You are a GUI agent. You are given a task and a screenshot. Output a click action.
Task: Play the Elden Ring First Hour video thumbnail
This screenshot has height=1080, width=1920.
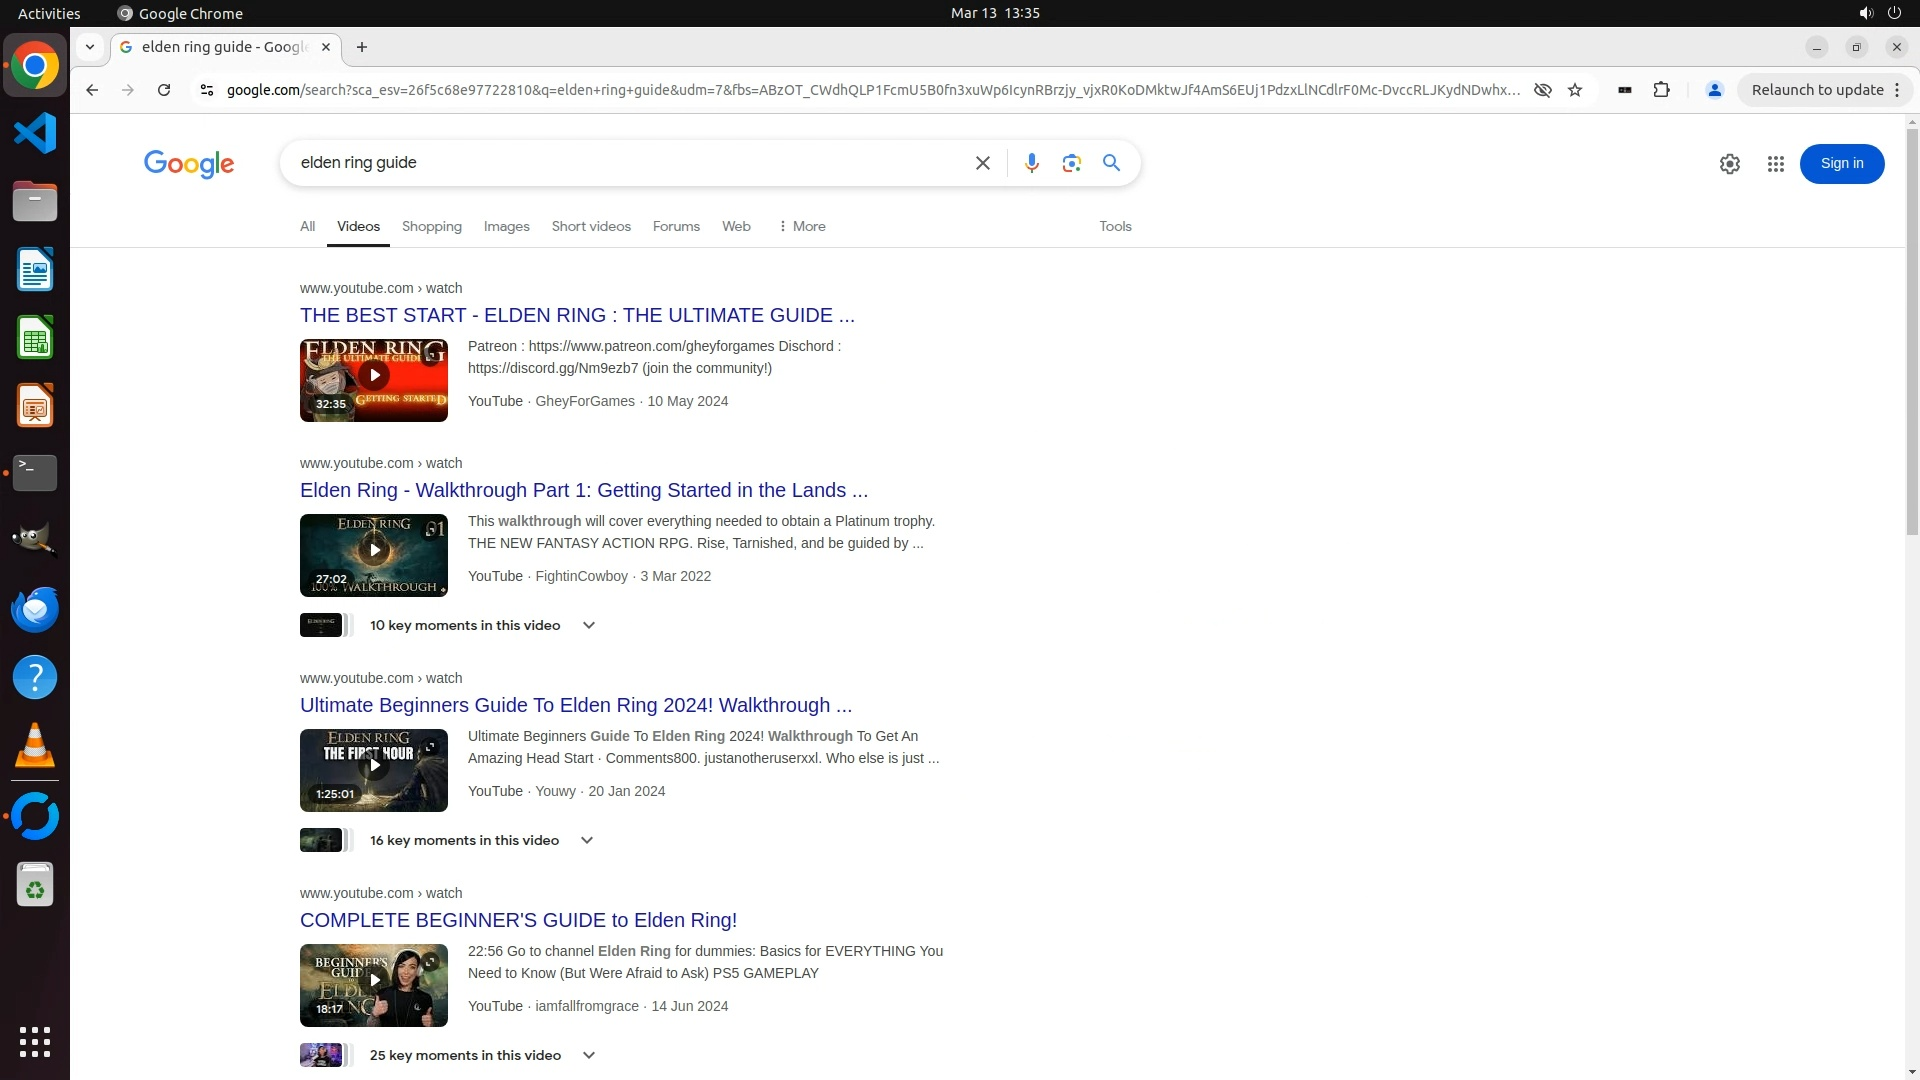pos(373,766)
